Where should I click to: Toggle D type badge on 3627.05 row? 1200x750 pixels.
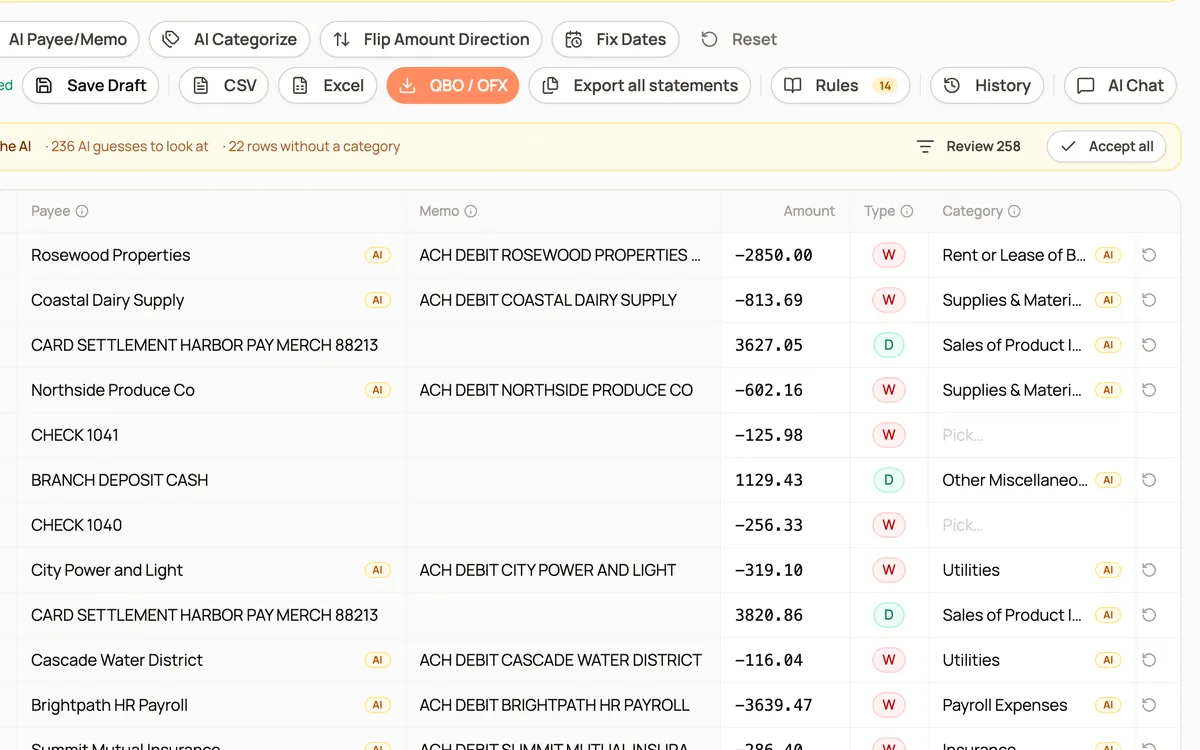[888, 345]
